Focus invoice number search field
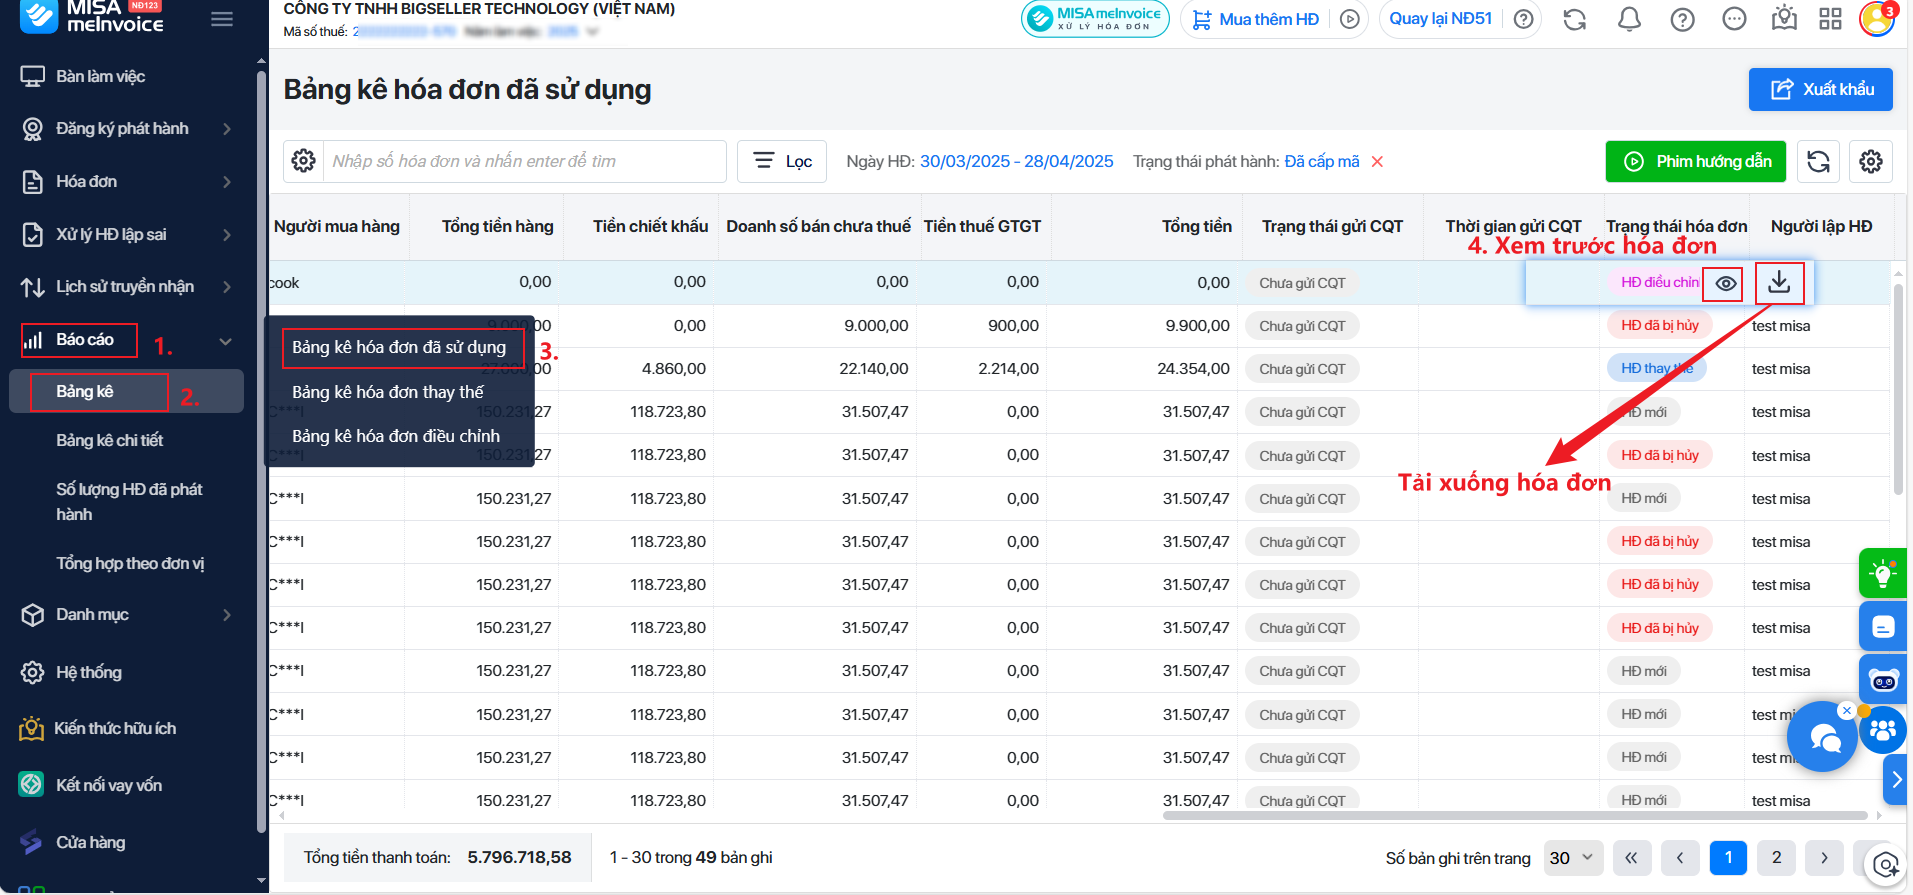Screen dimensions: 1913x895 pyautogui.click(x=524, y=161)
